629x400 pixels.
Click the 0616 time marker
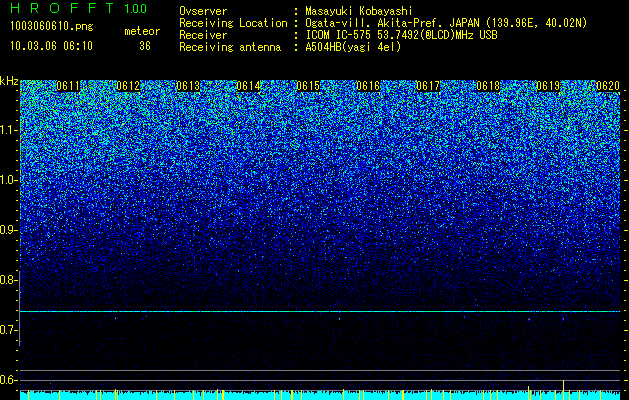(x=368, y=86)
